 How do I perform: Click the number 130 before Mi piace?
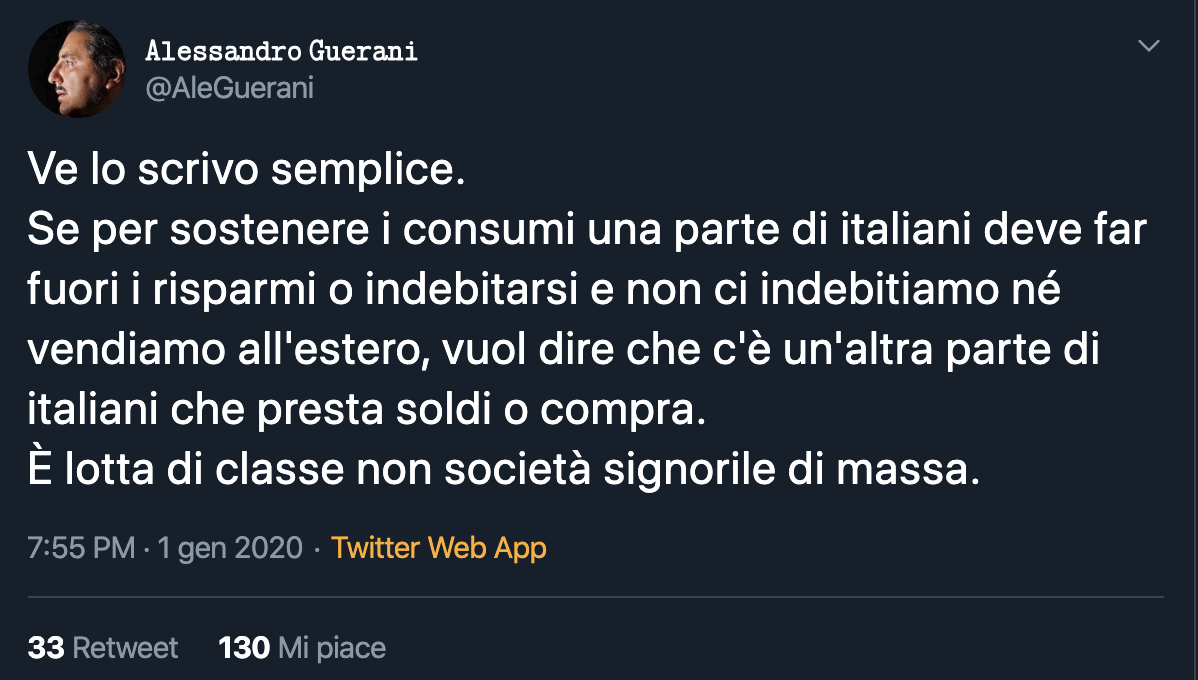(244, 647)
